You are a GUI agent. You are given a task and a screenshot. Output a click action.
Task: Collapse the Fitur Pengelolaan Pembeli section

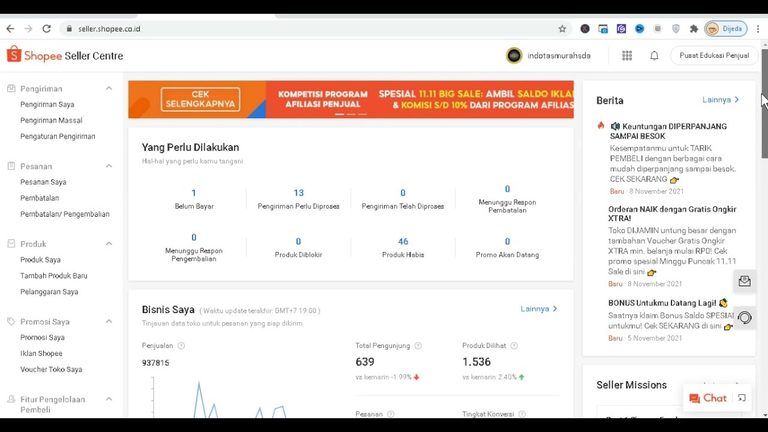(109, 399)
